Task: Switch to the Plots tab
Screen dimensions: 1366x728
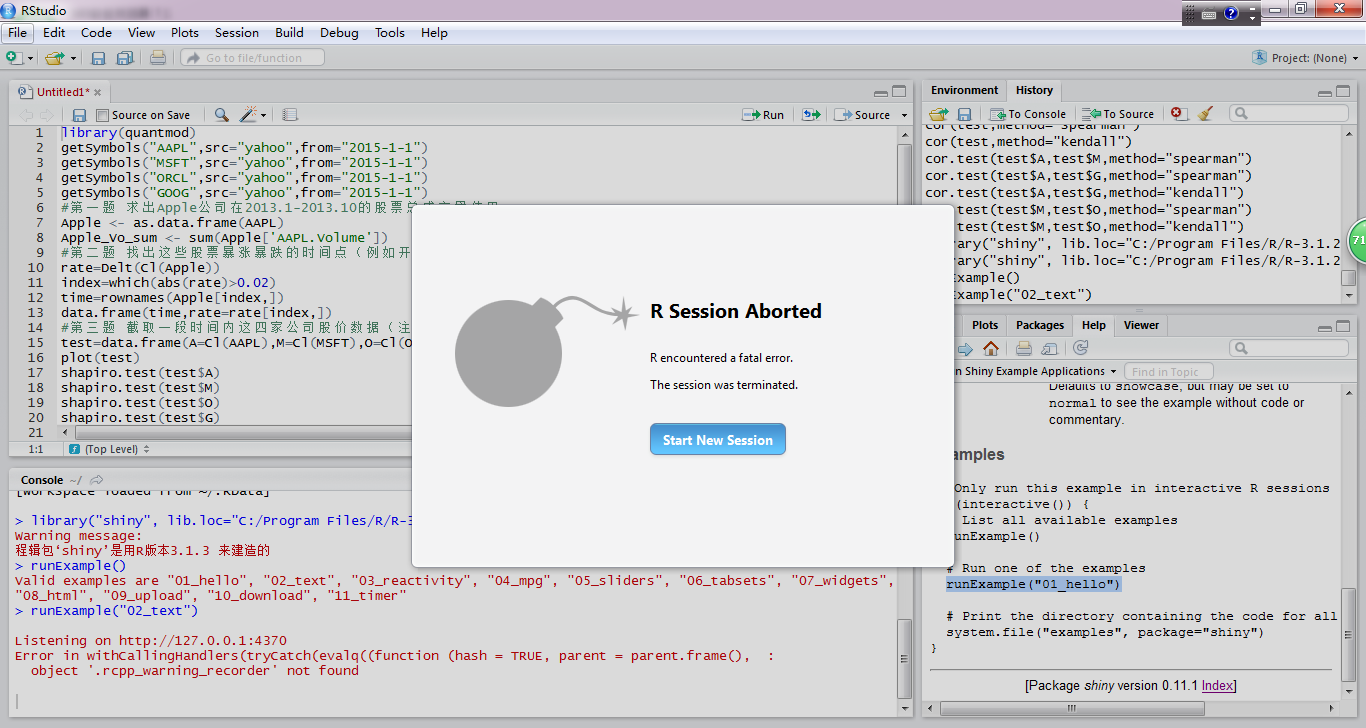Action: click(985, 325)
